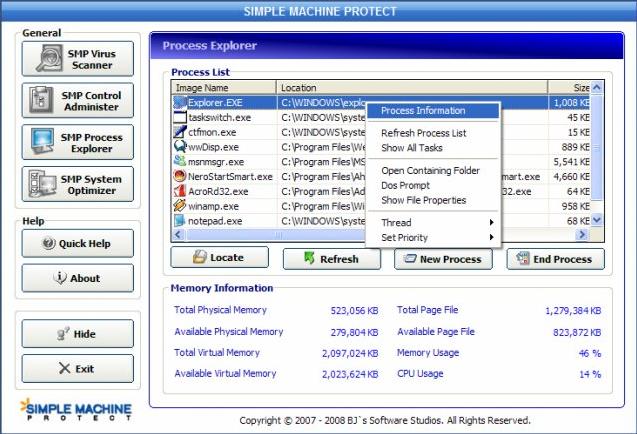Click the Hide button icon

[63, 334]
